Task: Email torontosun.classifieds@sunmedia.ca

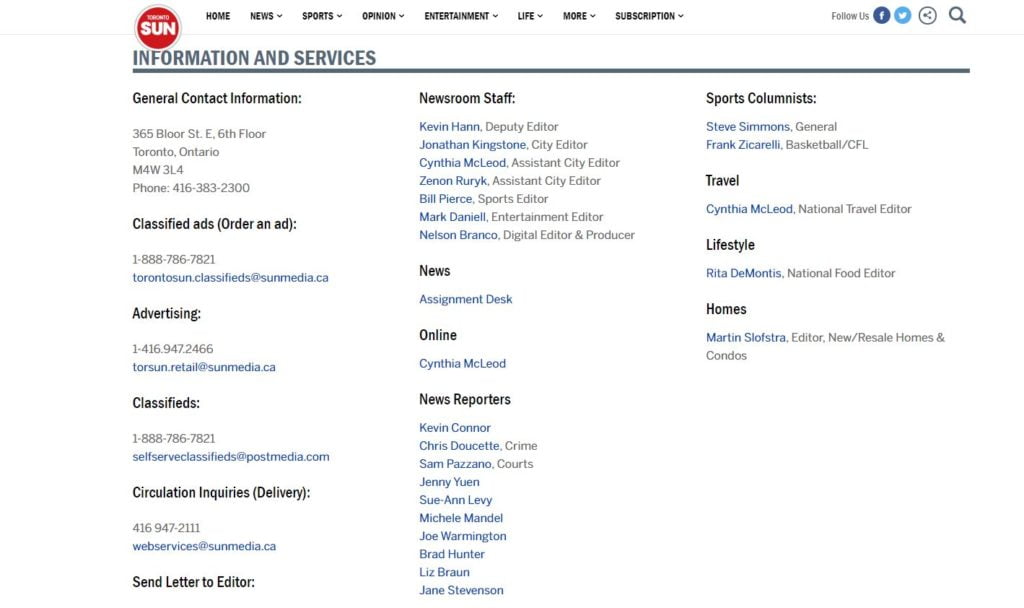Action: pyautogui.click(x=231, y=278)
